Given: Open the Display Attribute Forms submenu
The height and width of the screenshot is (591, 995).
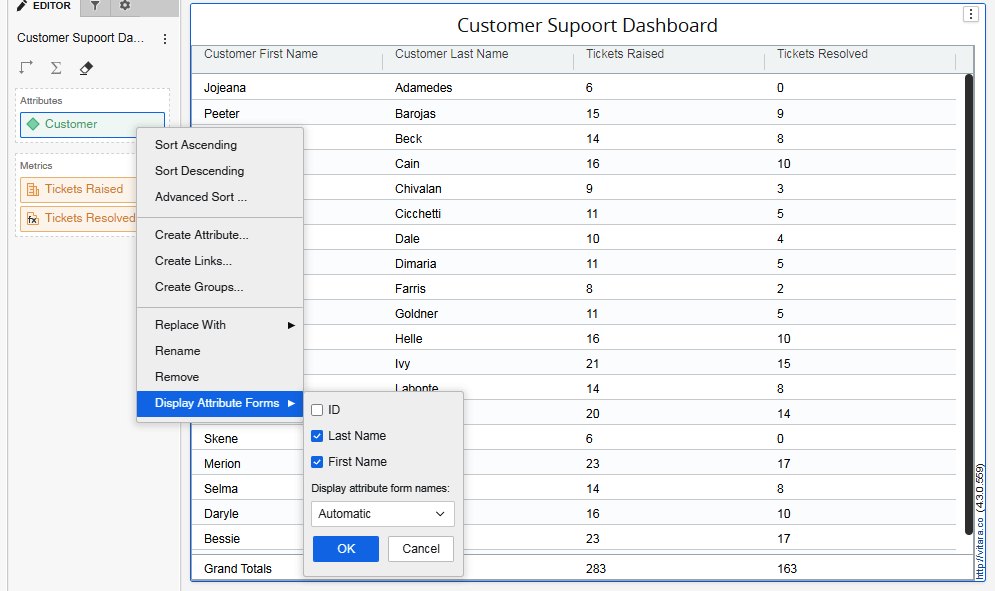Looking at the screenshot, I should pyautogui.click(x=220, y=403).
